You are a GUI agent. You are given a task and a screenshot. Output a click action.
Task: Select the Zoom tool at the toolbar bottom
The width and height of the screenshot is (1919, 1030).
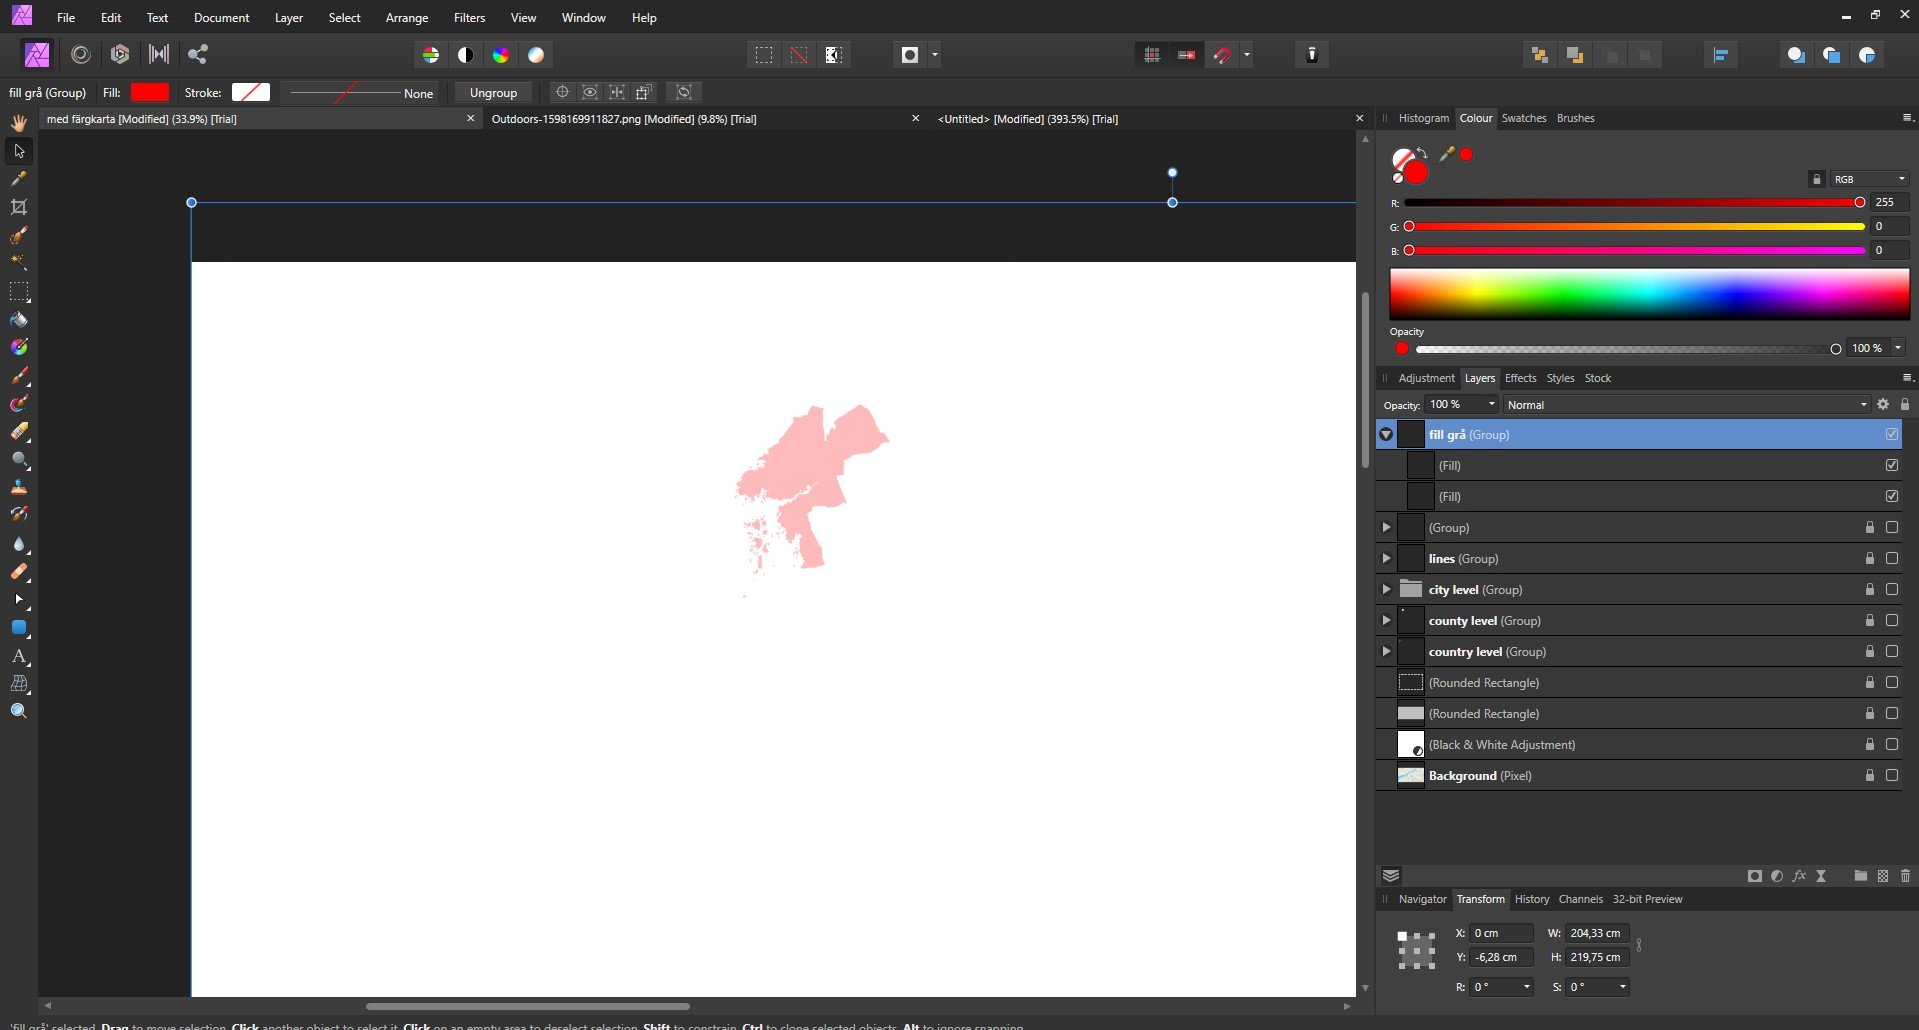(18, 710)
